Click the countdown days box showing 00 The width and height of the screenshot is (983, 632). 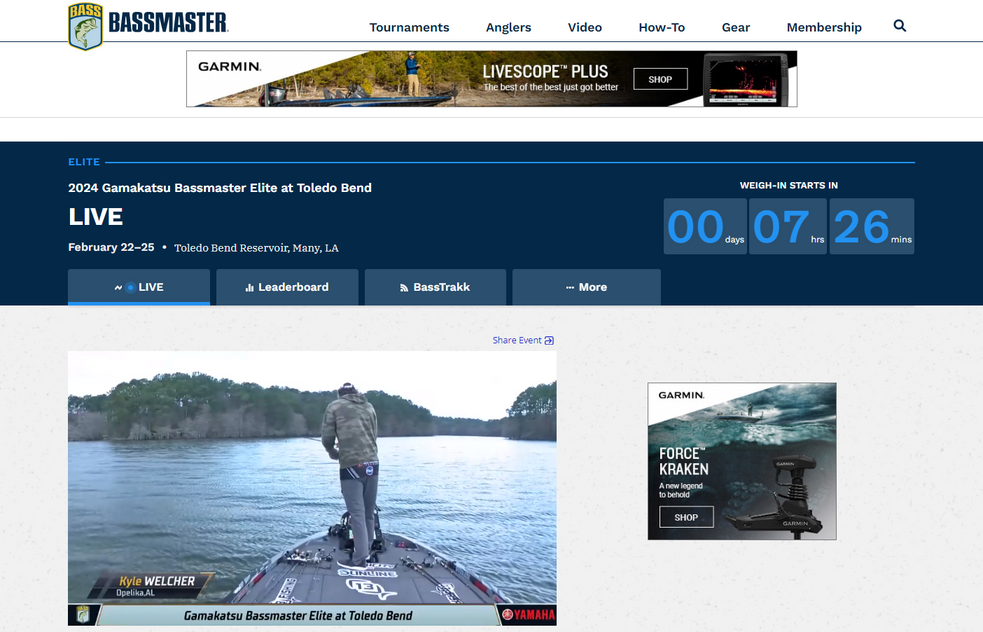click(705, 226)
